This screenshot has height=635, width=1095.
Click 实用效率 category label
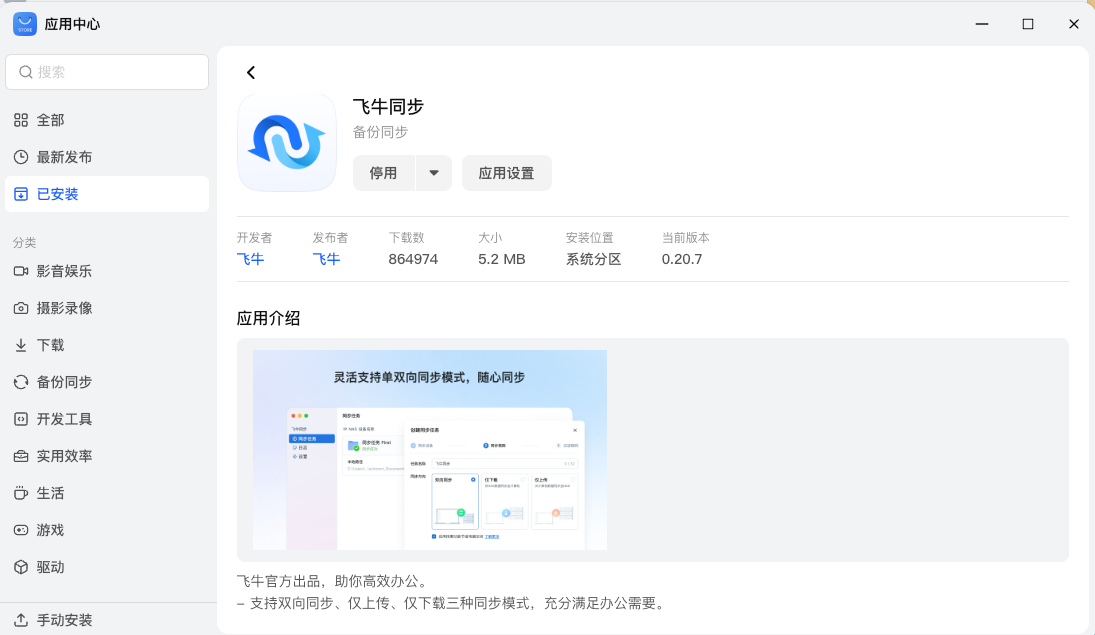click(x=64, y=456)
